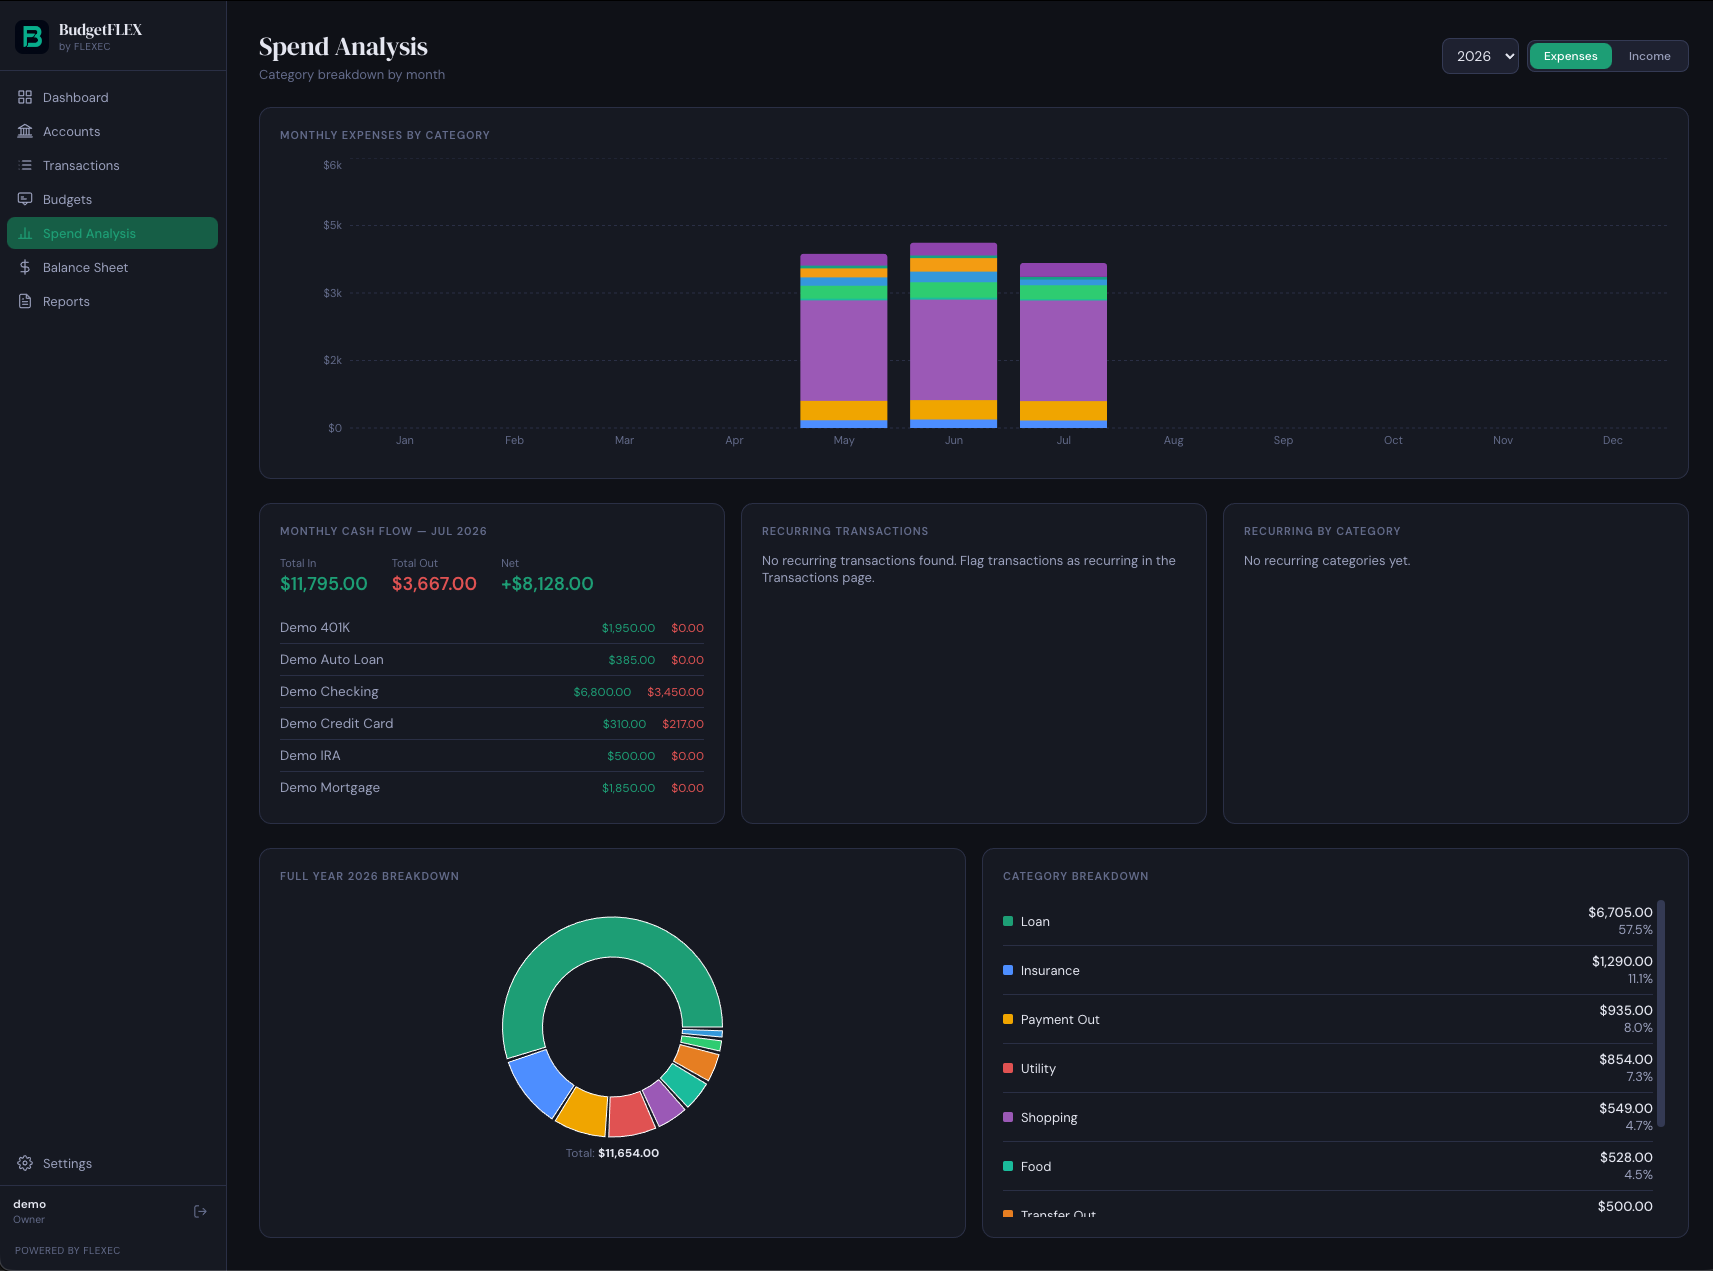Click the Loan green color swatch
Image resolution: width=1713 pixels, height=1271 pixels.
click(x=1008, y=921)
